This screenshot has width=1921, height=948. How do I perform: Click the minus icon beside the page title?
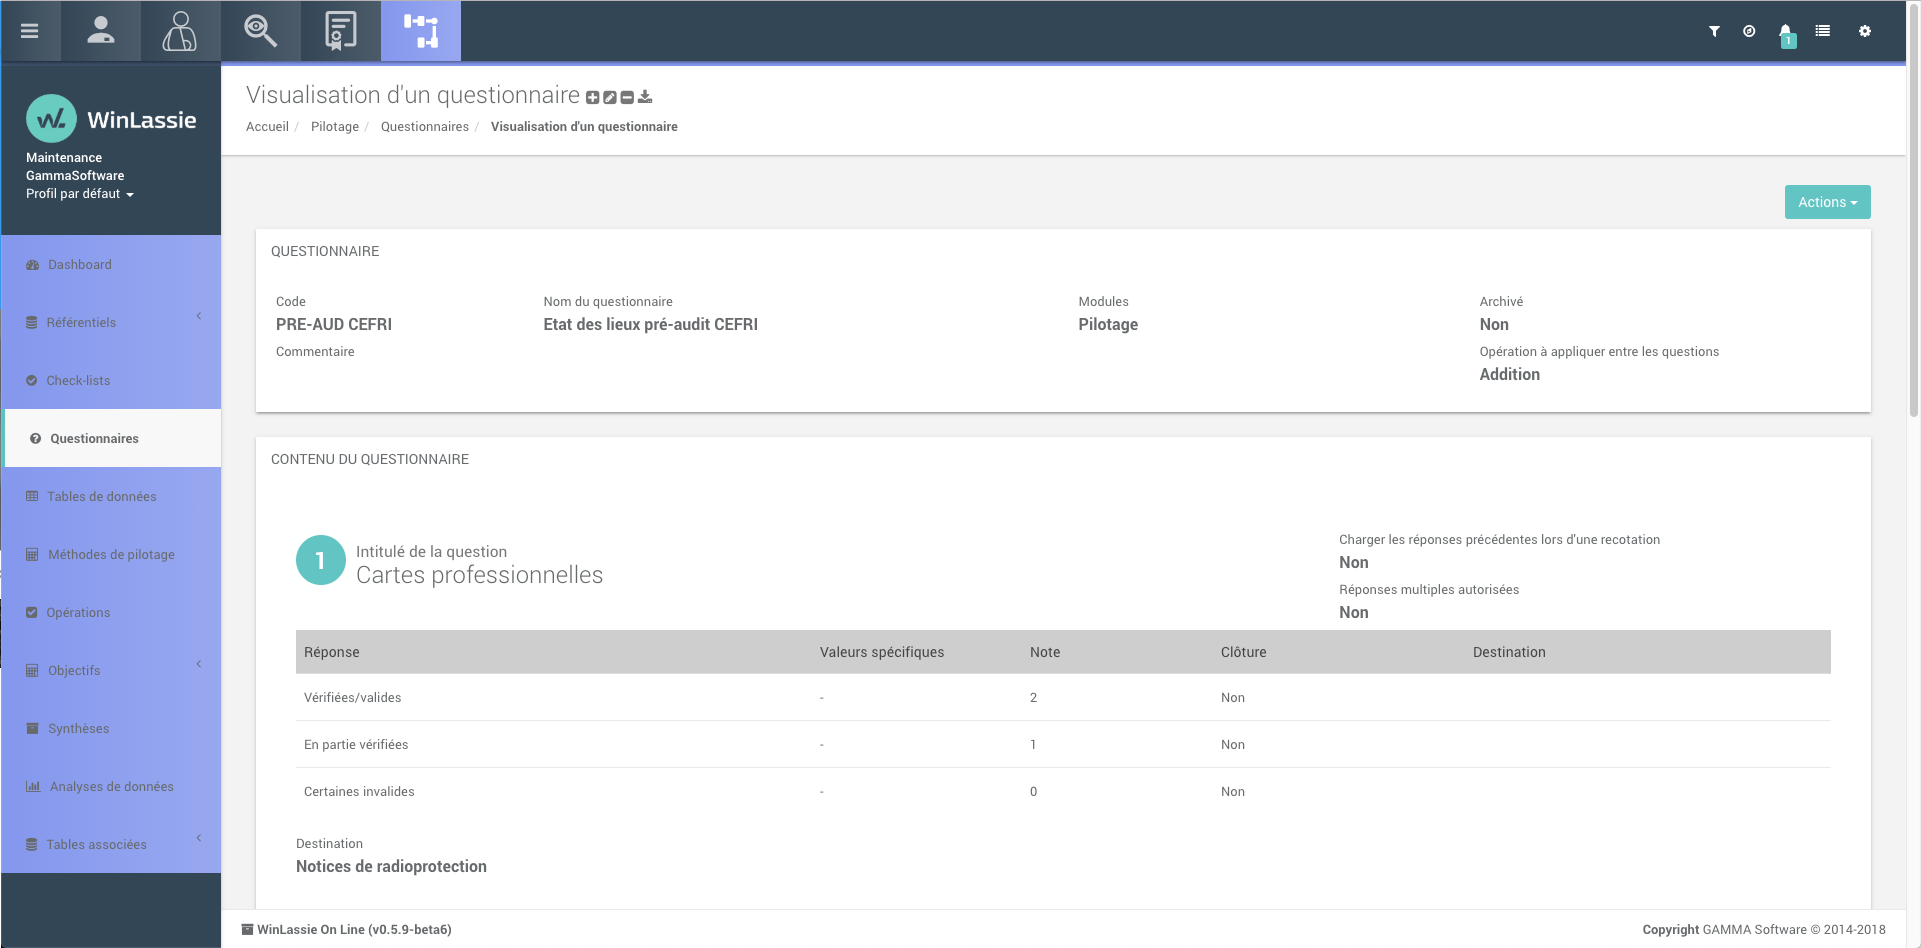[x=627, y=97]
